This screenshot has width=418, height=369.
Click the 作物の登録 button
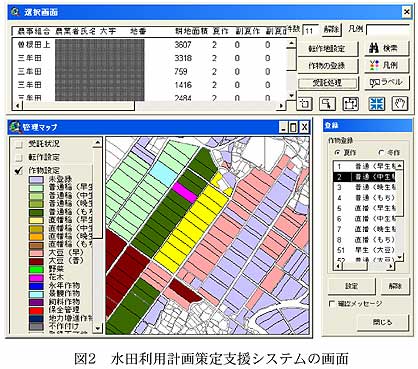click(327, 66)
